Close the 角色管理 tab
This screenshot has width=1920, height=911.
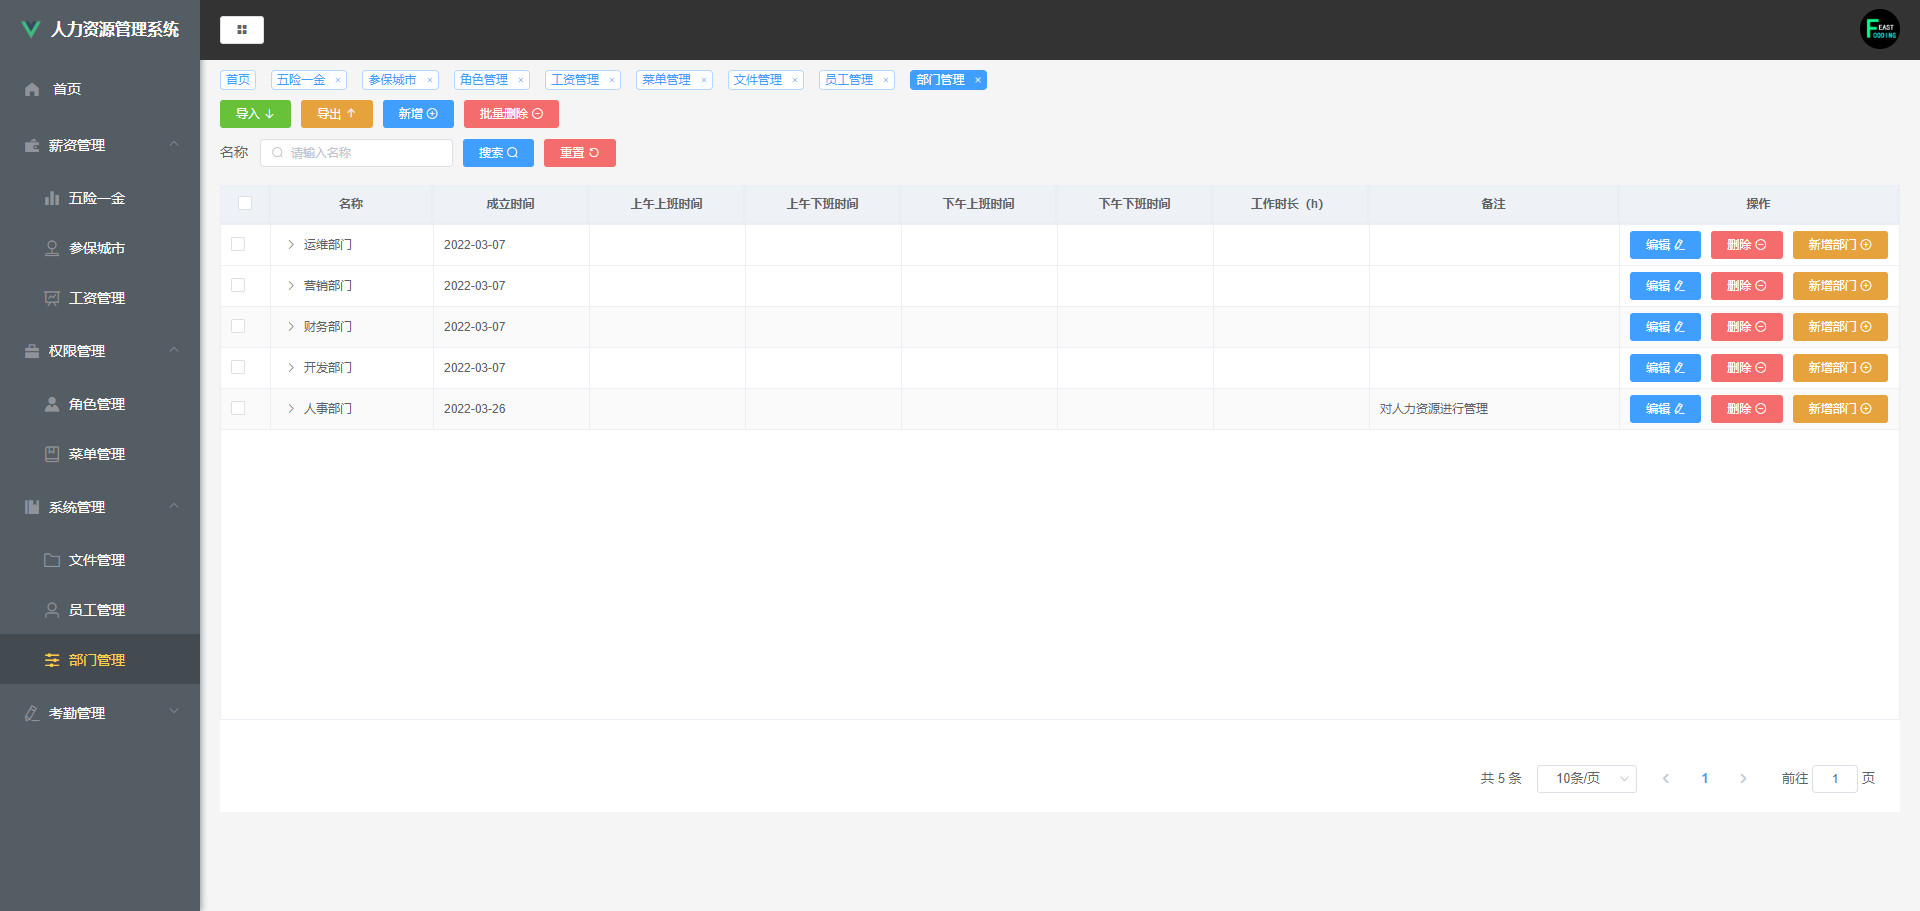tap(520, 80)
